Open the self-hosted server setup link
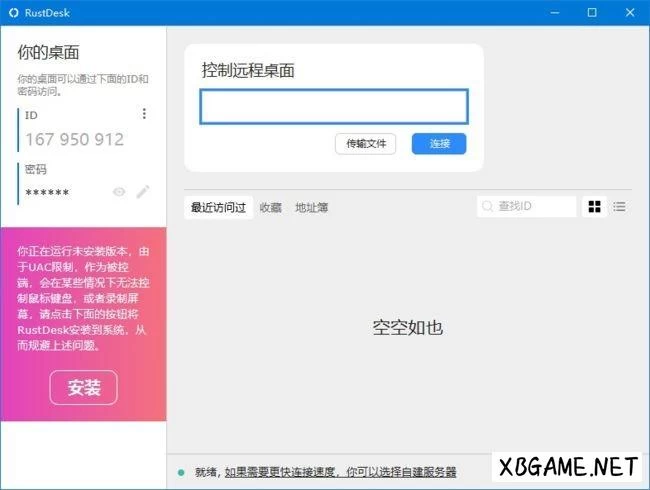Screen dimensions: 650x490 [340, 472]
